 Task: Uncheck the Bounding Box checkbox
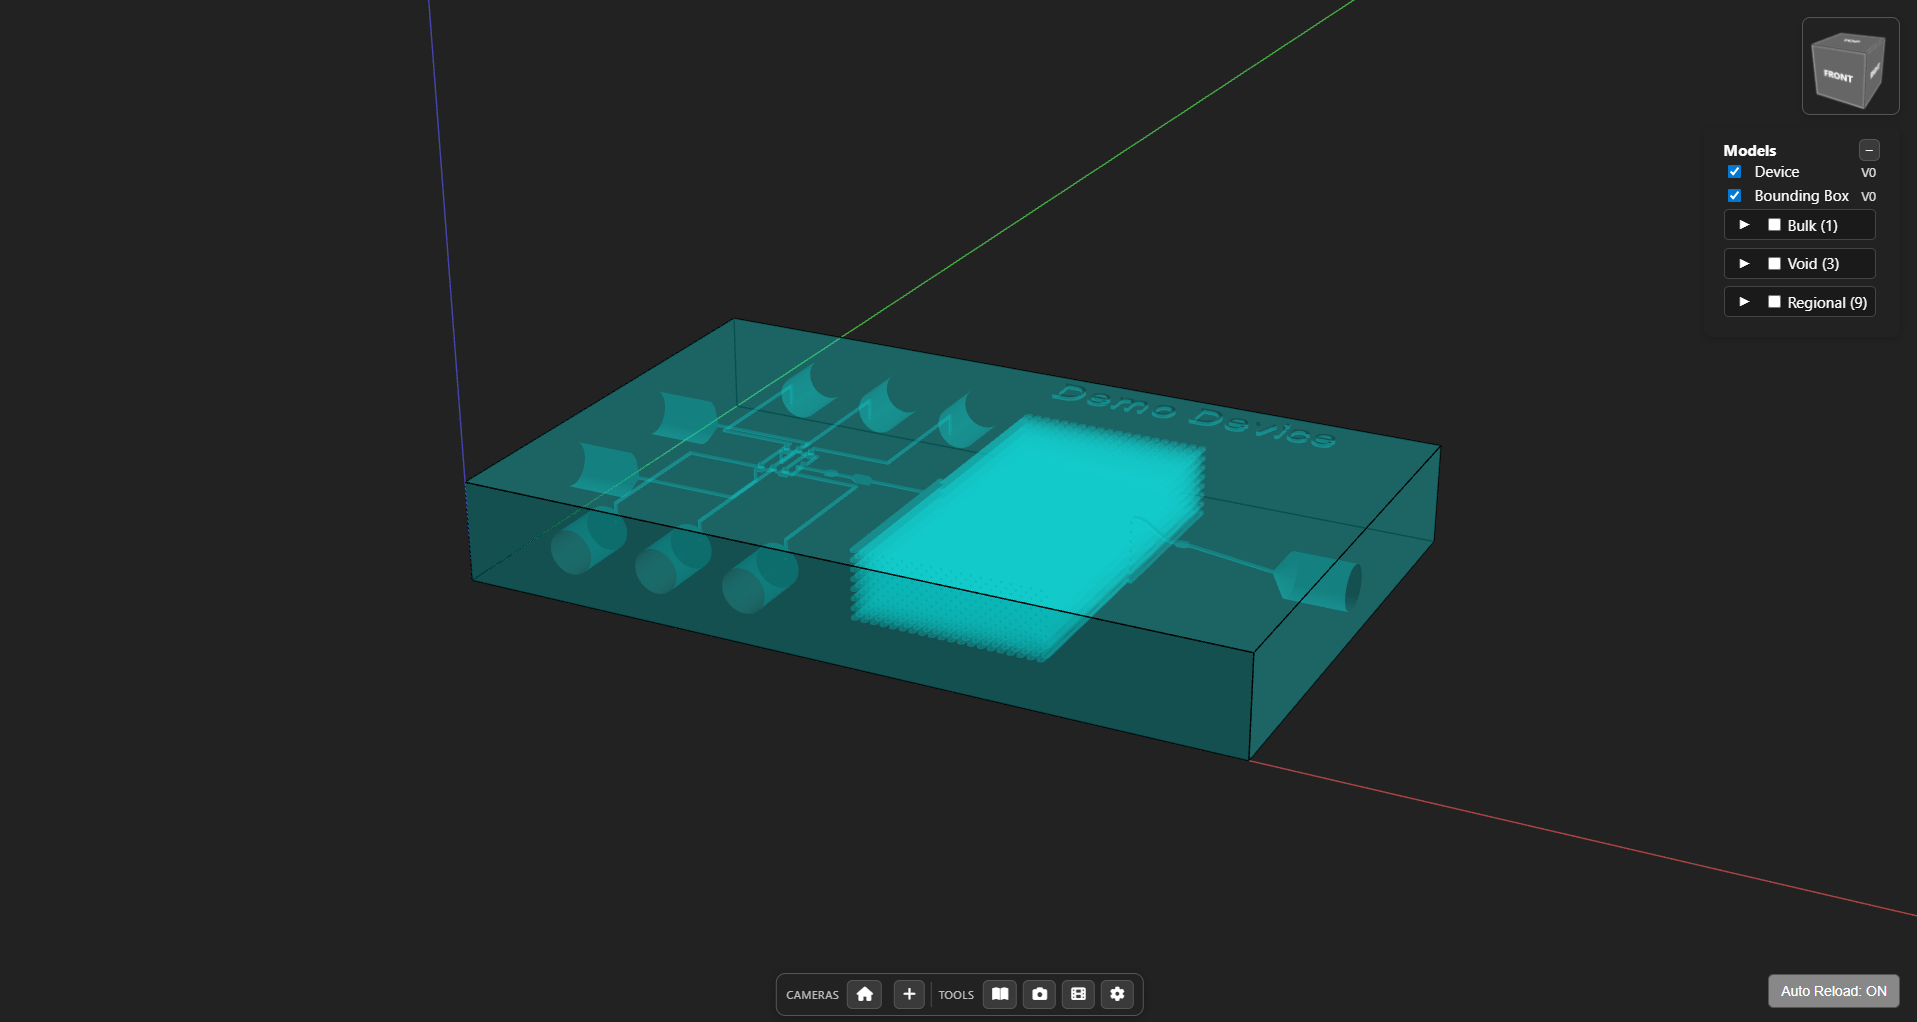[1735, 196]
